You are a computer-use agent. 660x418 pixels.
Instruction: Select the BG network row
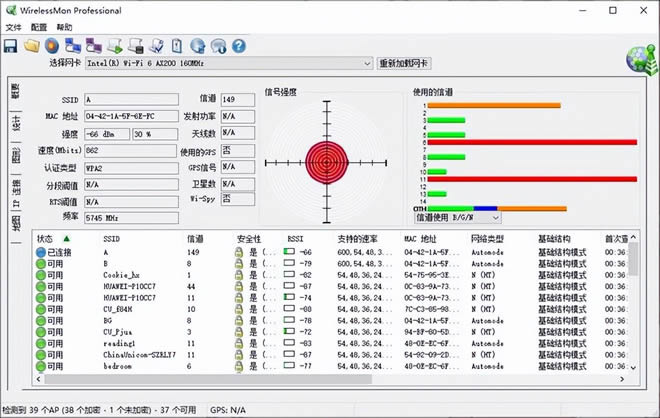(x=332, y=320)
